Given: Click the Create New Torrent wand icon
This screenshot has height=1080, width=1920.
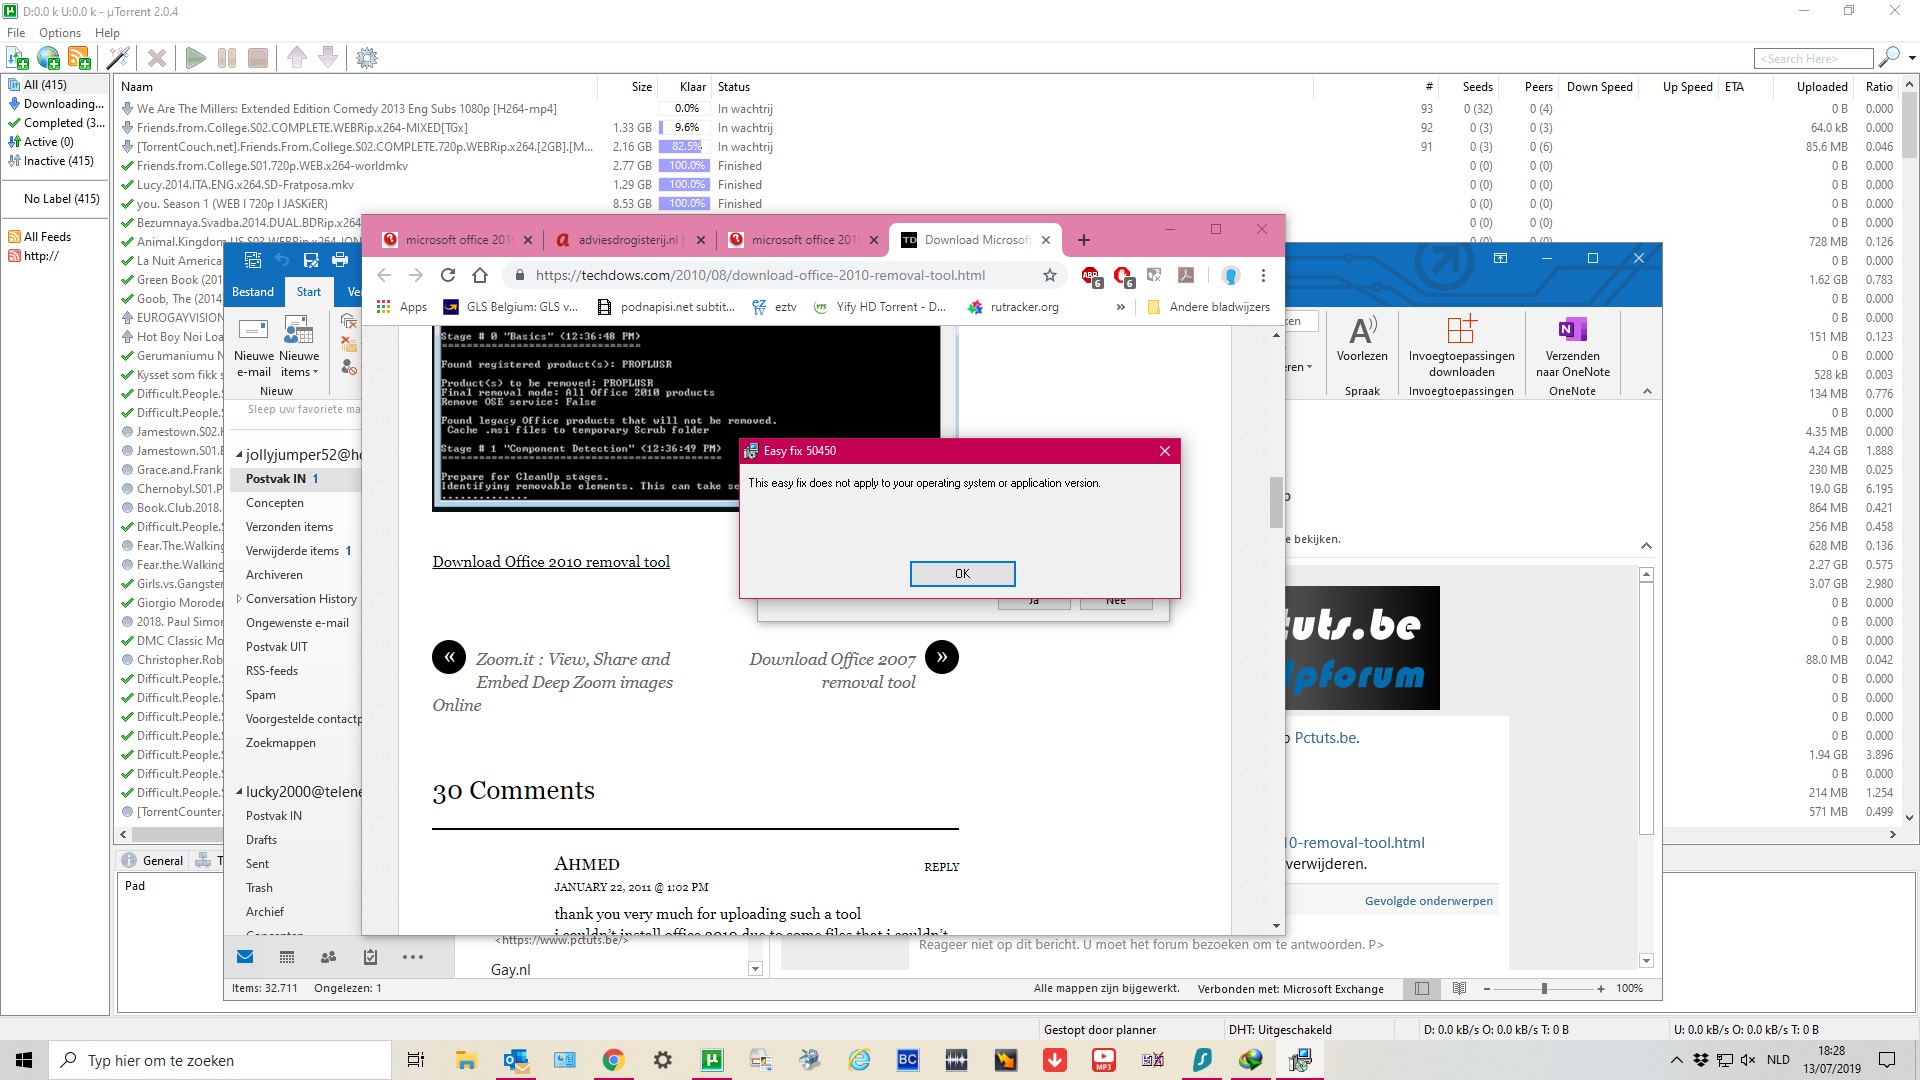Looking at the screenshot, I should (x=118, y=58).
